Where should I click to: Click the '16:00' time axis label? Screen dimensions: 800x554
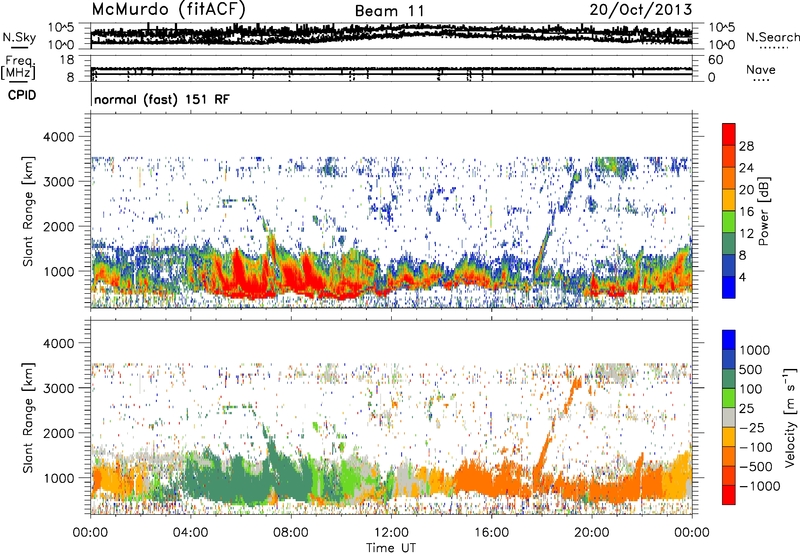[491, 533]
